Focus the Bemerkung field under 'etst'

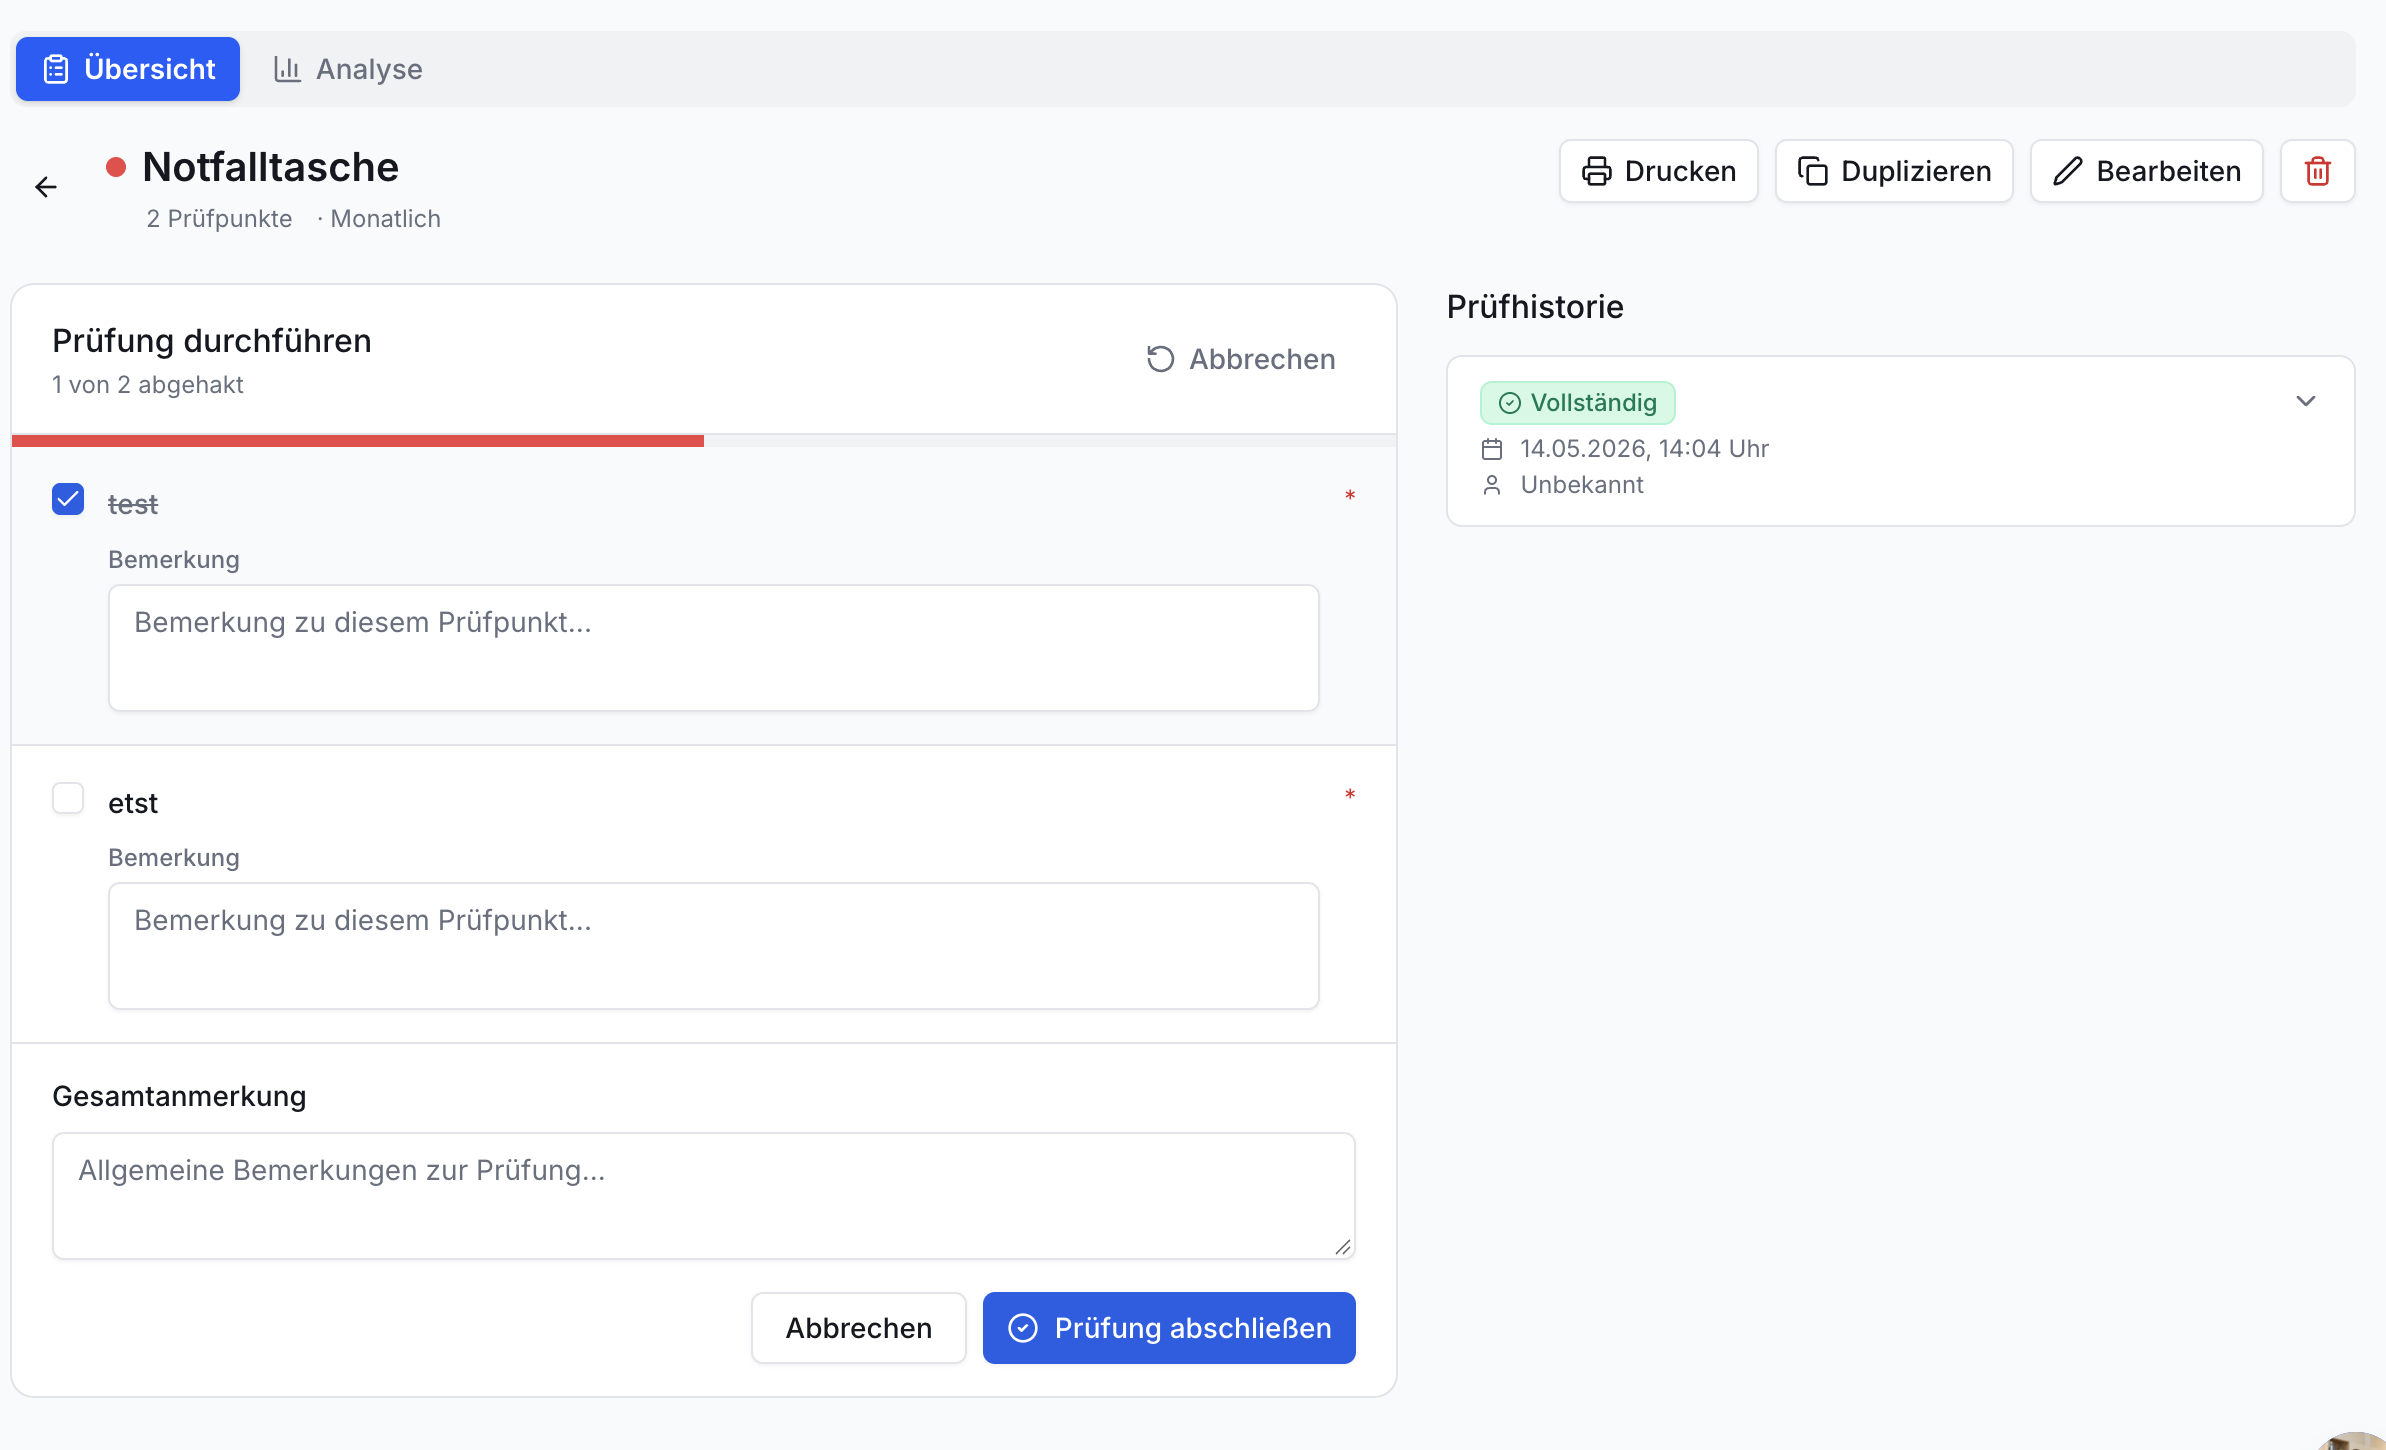pyautogui.click(x=714, y=946)
